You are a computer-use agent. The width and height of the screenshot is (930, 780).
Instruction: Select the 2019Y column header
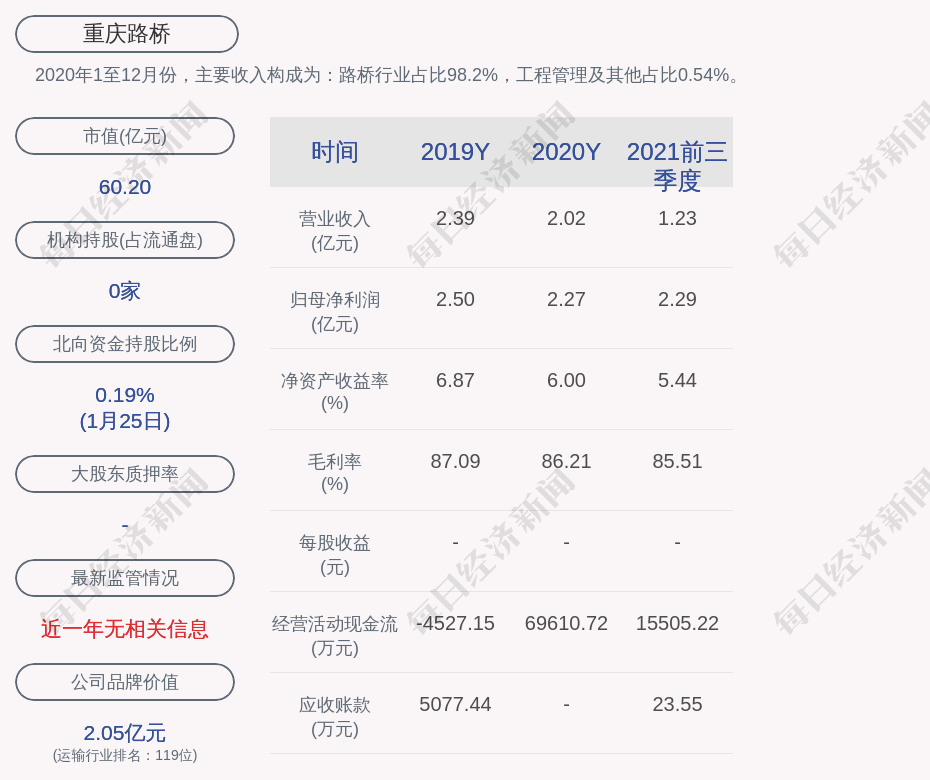pyautogui.click(x=455, y=152)
